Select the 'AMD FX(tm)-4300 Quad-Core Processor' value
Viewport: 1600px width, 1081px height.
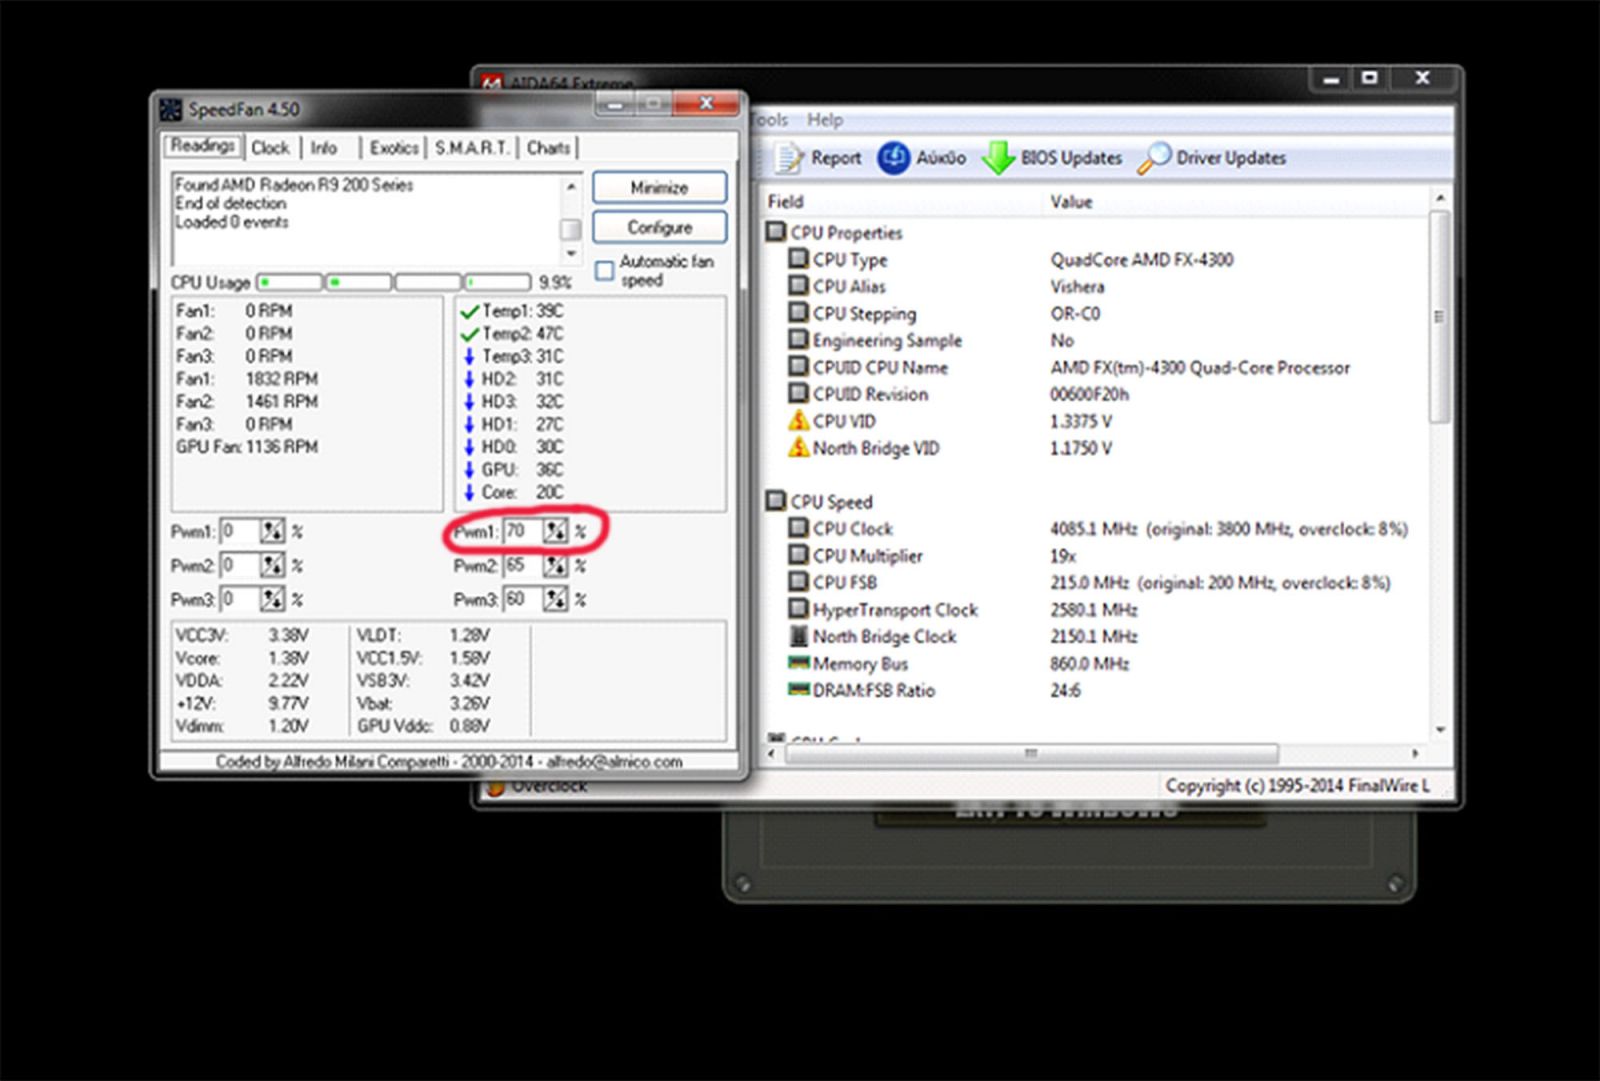(1200, 367)
